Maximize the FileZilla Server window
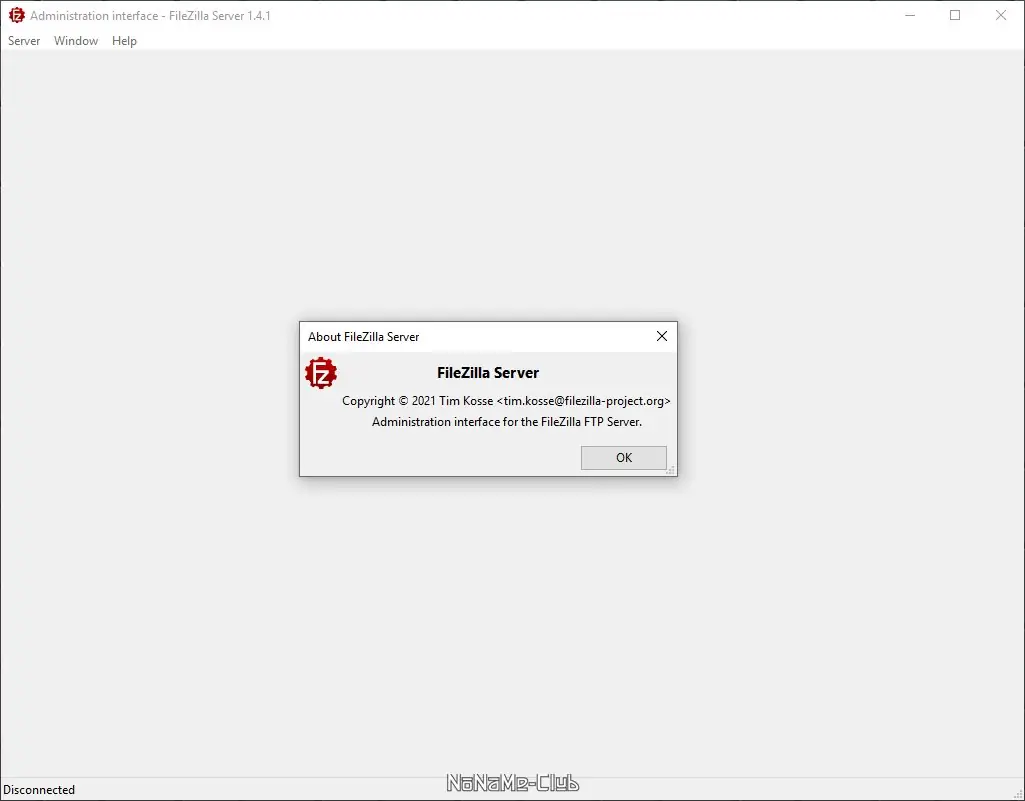The width and height of the screenshot is (1025, 801). point(955,15)
